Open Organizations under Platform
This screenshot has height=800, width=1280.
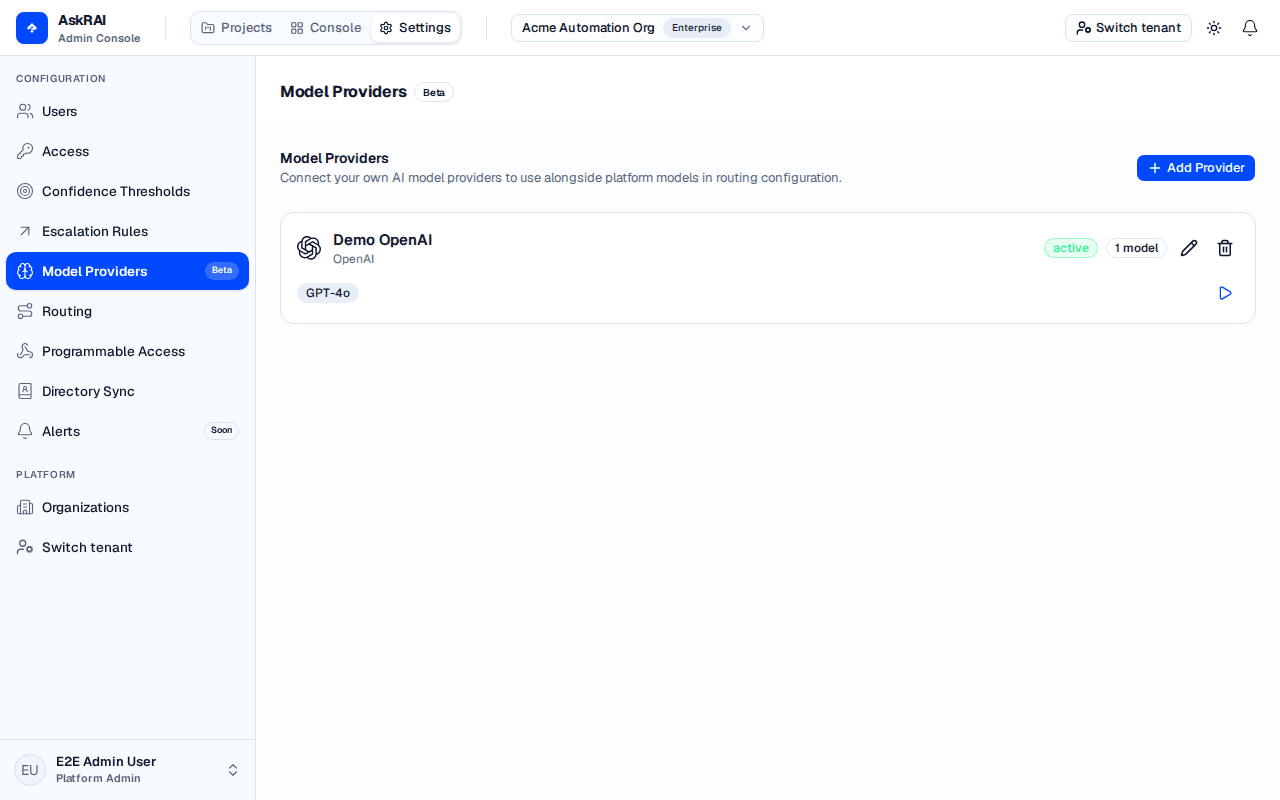(127, 507)
